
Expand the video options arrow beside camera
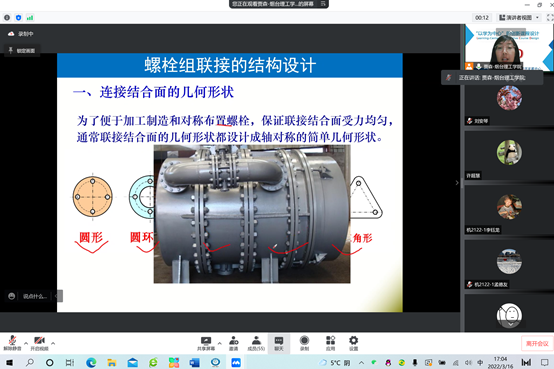click(53, 343)
